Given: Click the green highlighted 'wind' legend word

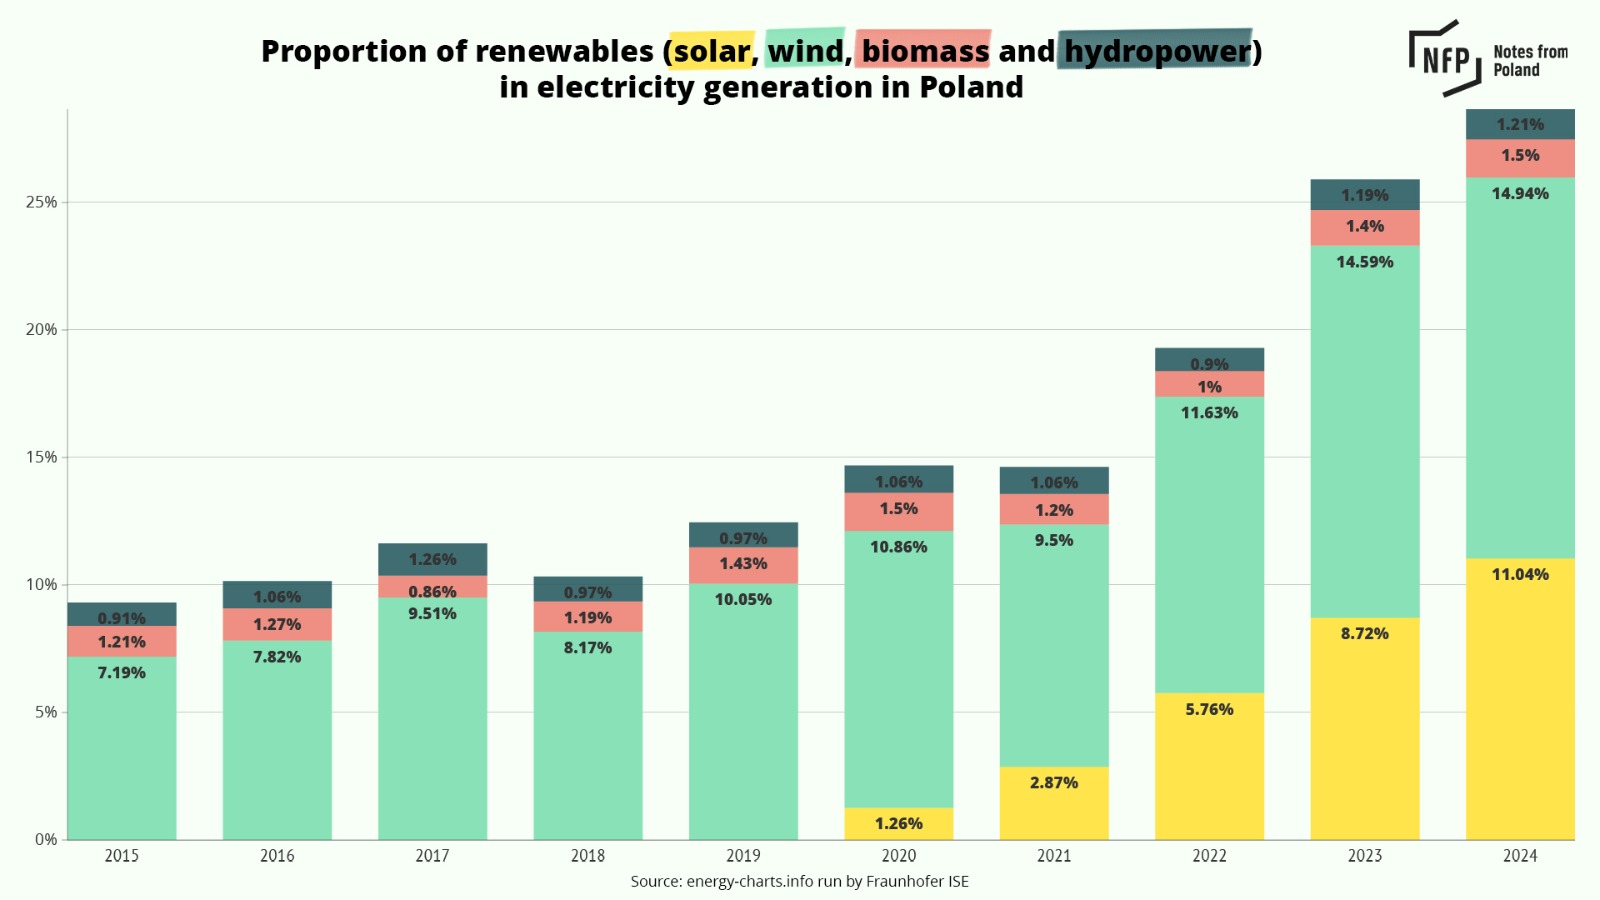Looking at the screenshot, I should 805,50.
